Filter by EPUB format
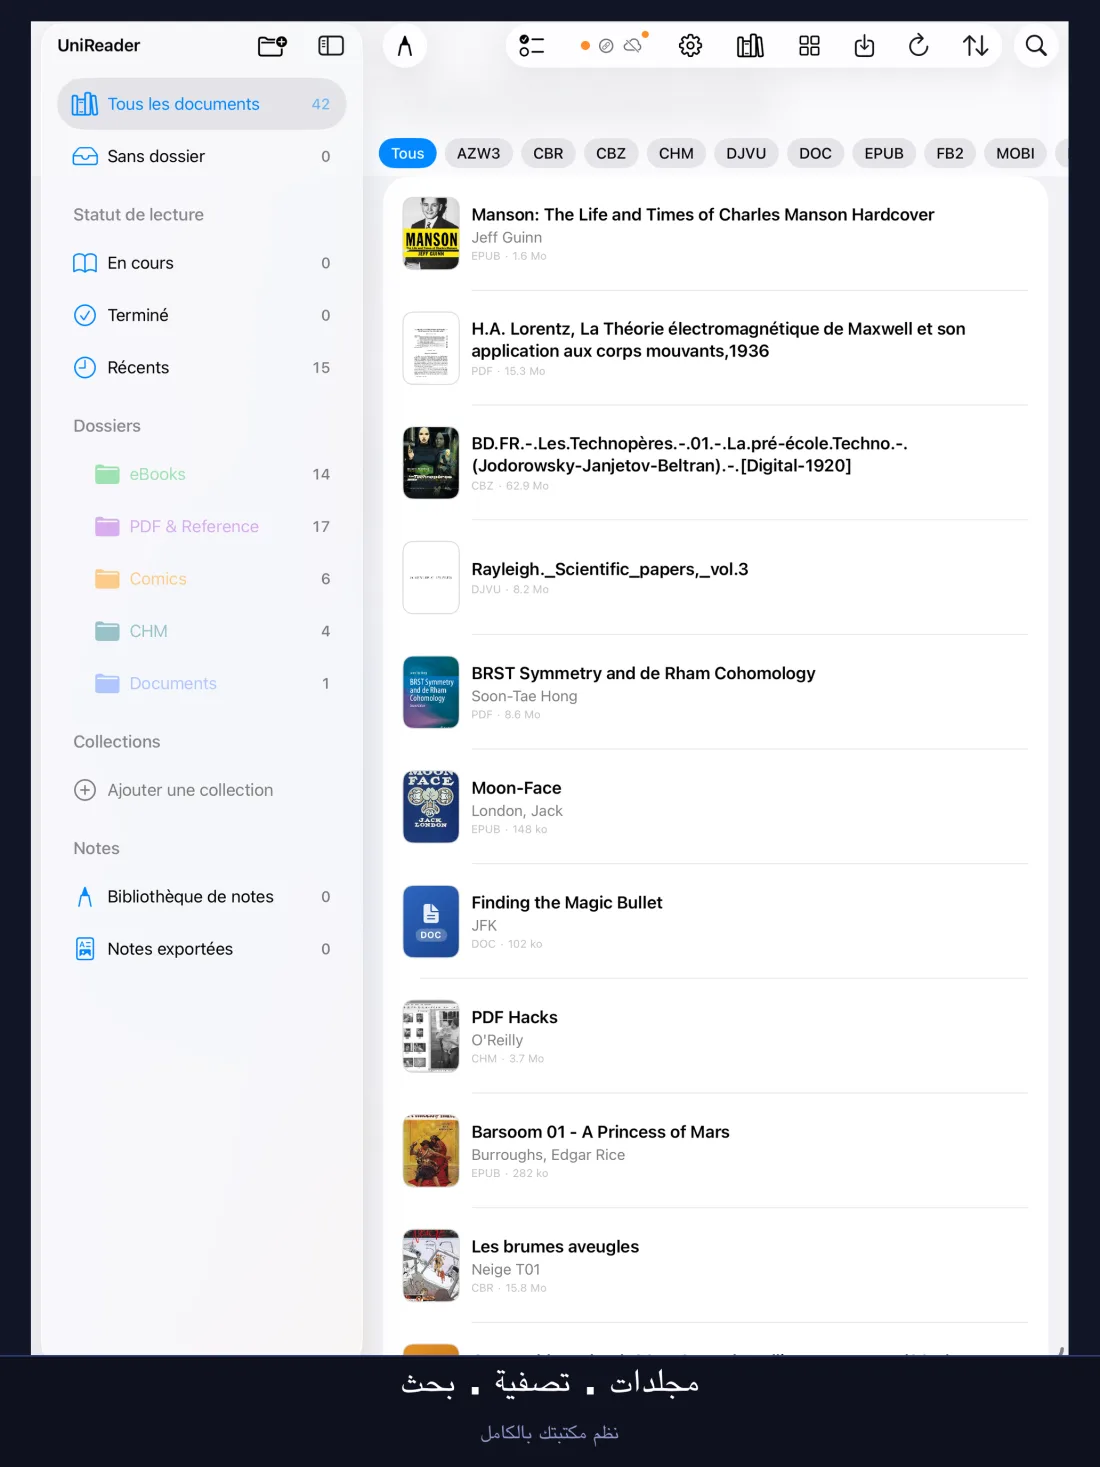Image resolution: width=1100 pixels, height=1467 pixels. (x=884, y=153)
